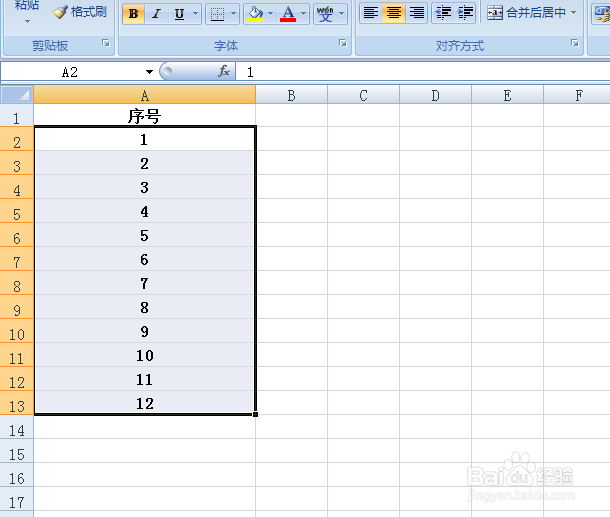The image size is (610, 517).
Task: Click cell A9 with value 8
Action: click(145, 307)
